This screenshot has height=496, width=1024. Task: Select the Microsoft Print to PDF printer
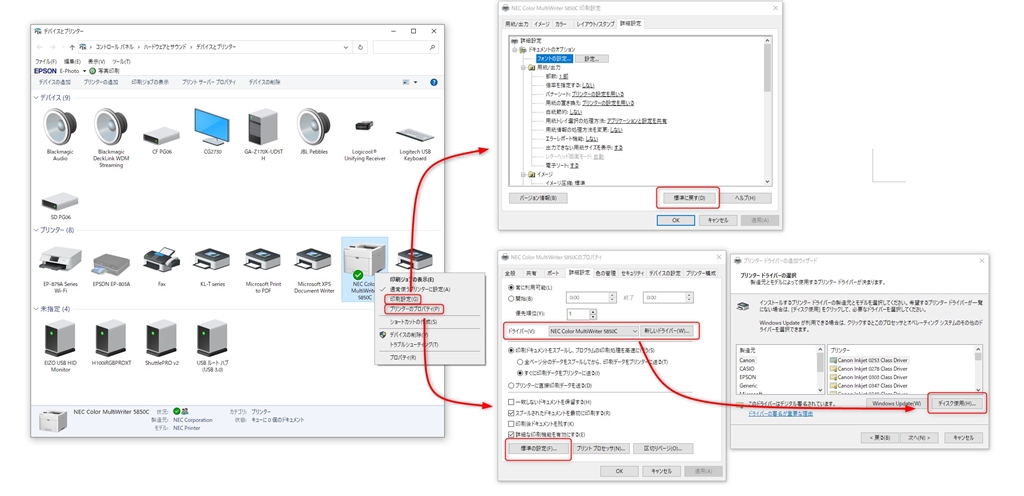263,260
